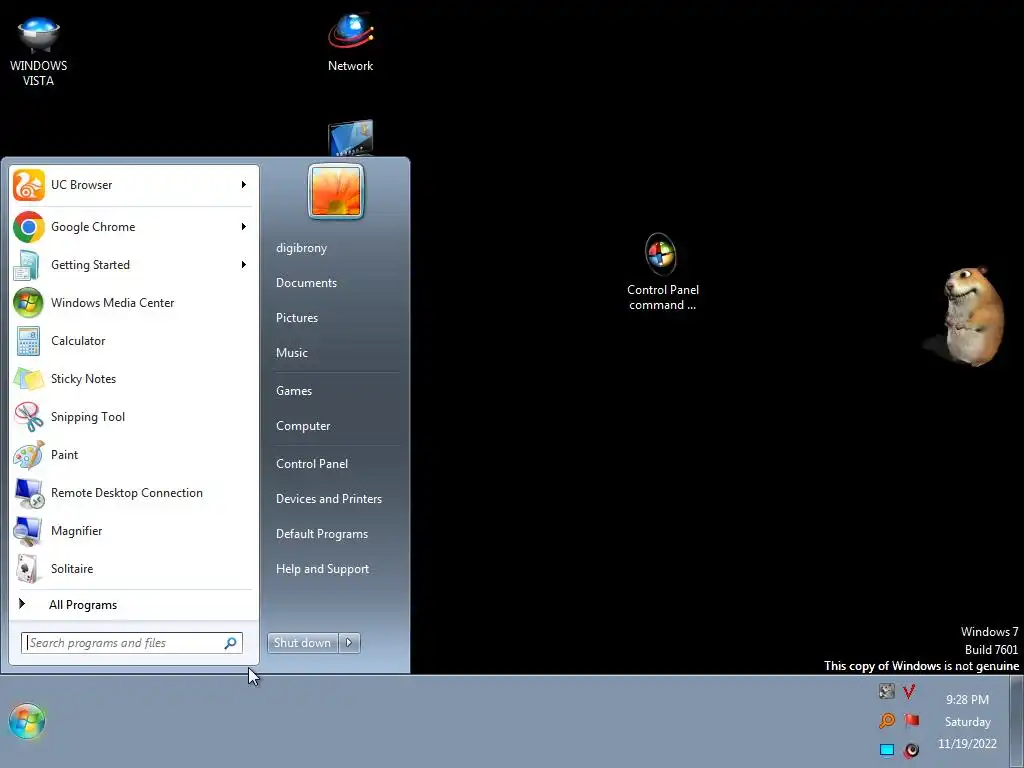The width and height of the screenshot is (1024, 768).
Task: Click the red flag tray icon
Action: click(912, 720)
